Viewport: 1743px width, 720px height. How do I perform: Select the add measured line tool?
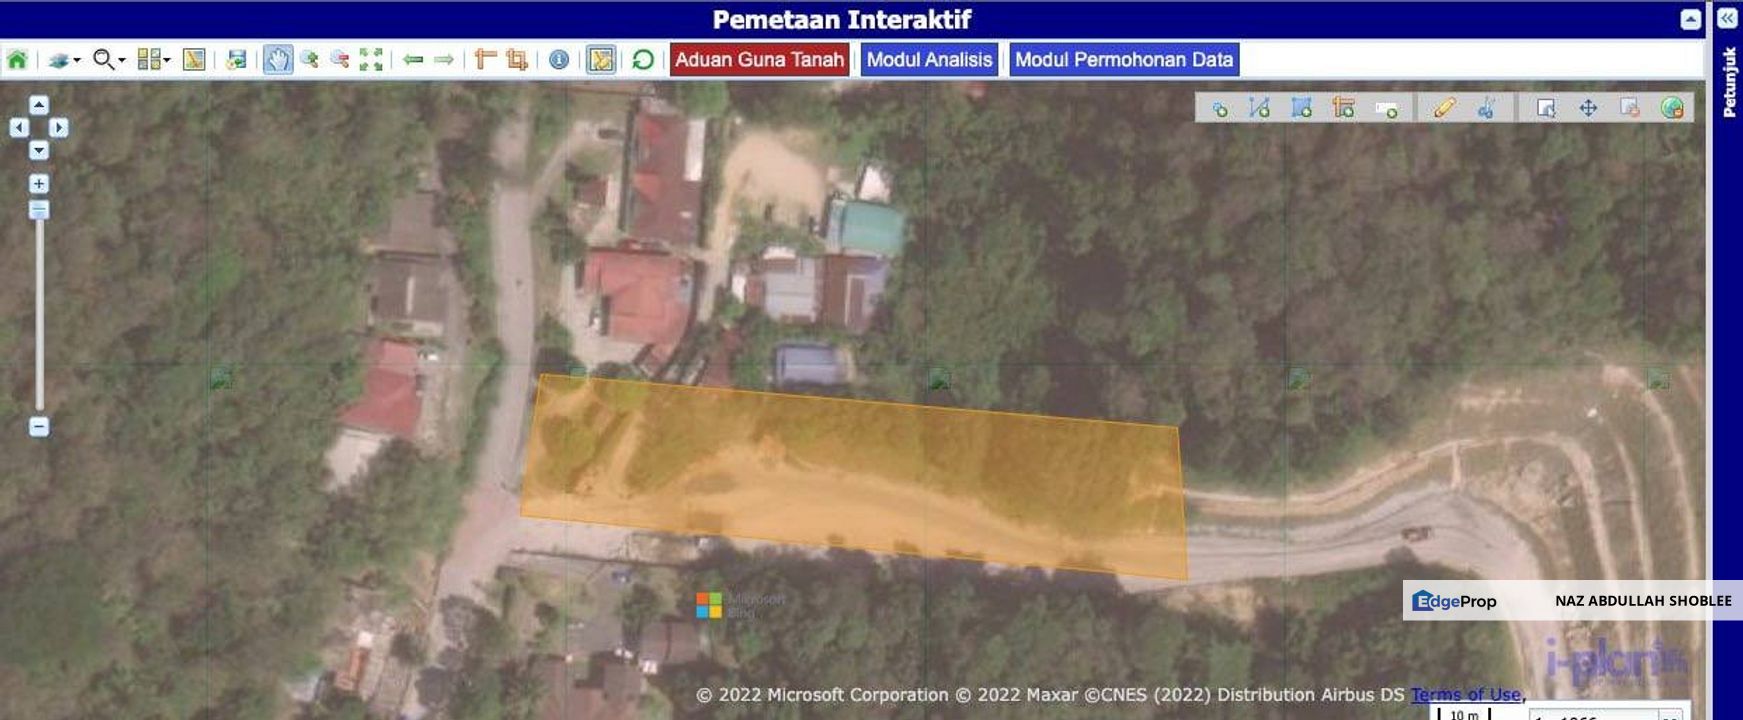(x=1344, y=108)
